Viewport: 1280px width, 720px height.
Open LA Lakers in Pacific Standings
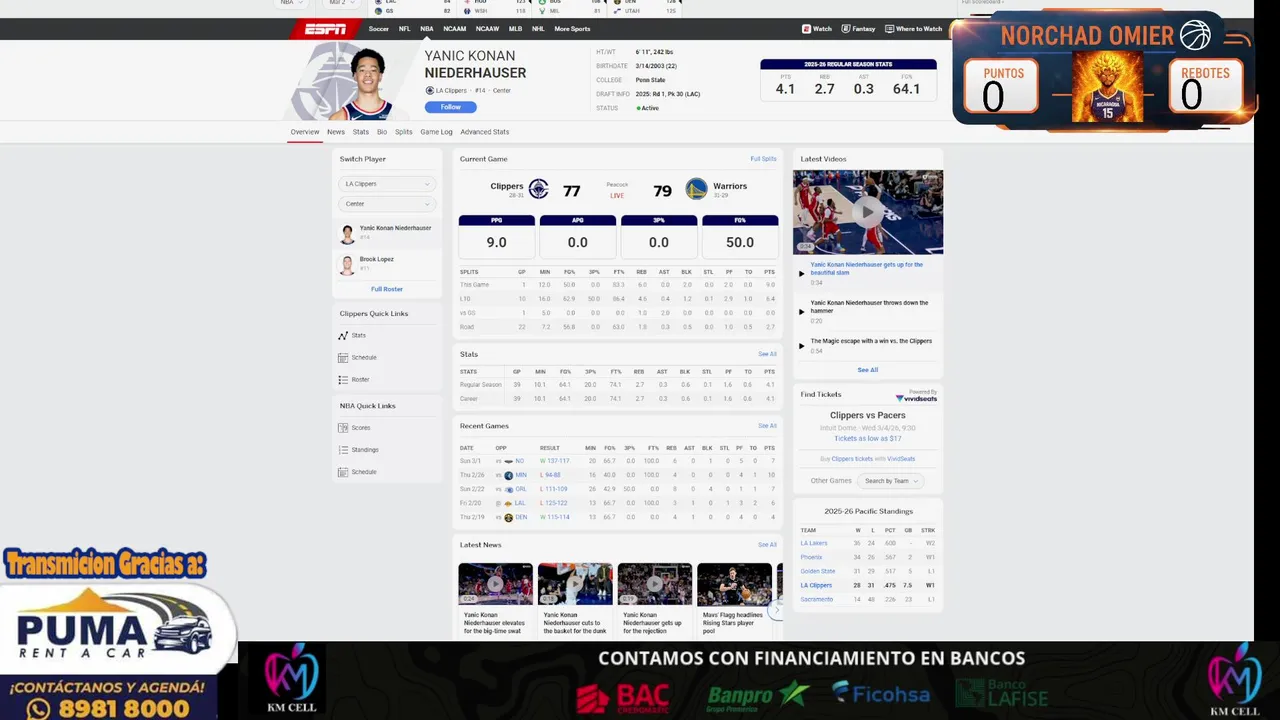click(x=814, y=543)
